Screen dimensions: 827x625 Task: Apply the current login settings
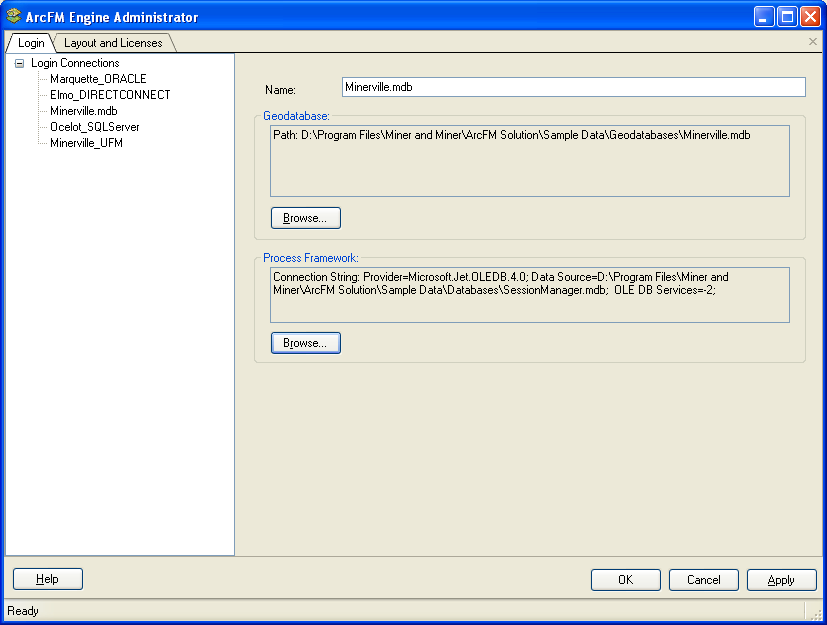coord(781,580)
